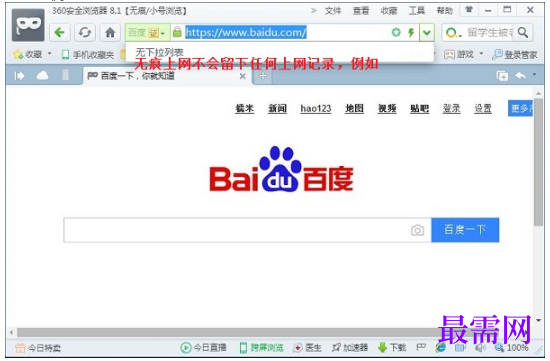Viewport: 550px width, 361px height.
Task: Open the 查看 menu
Action: click(x=361, y=11)
